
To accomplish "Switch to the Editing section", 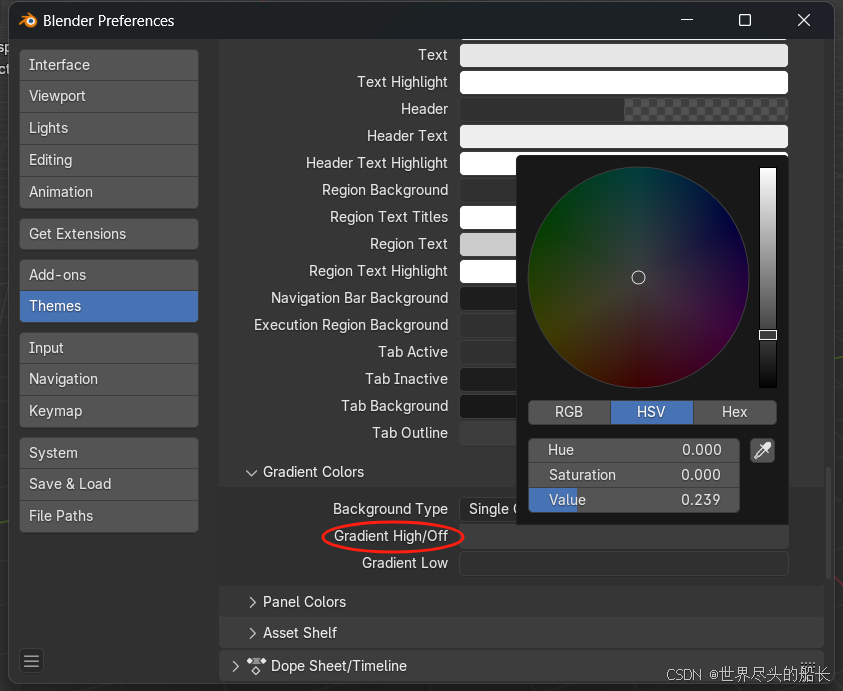I will (109, 160).
